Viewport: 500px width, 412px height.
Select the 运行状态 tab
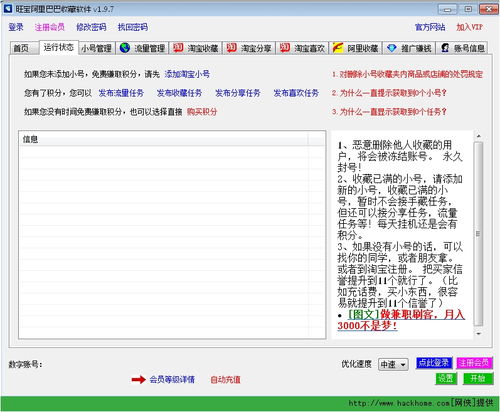(x=59, y=47)
